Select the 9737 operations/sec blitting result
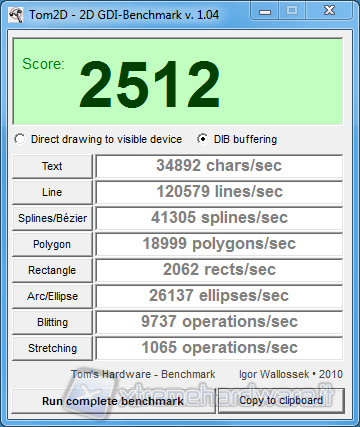360x427 pixels. pyautogui.click(x=219, y=322)
